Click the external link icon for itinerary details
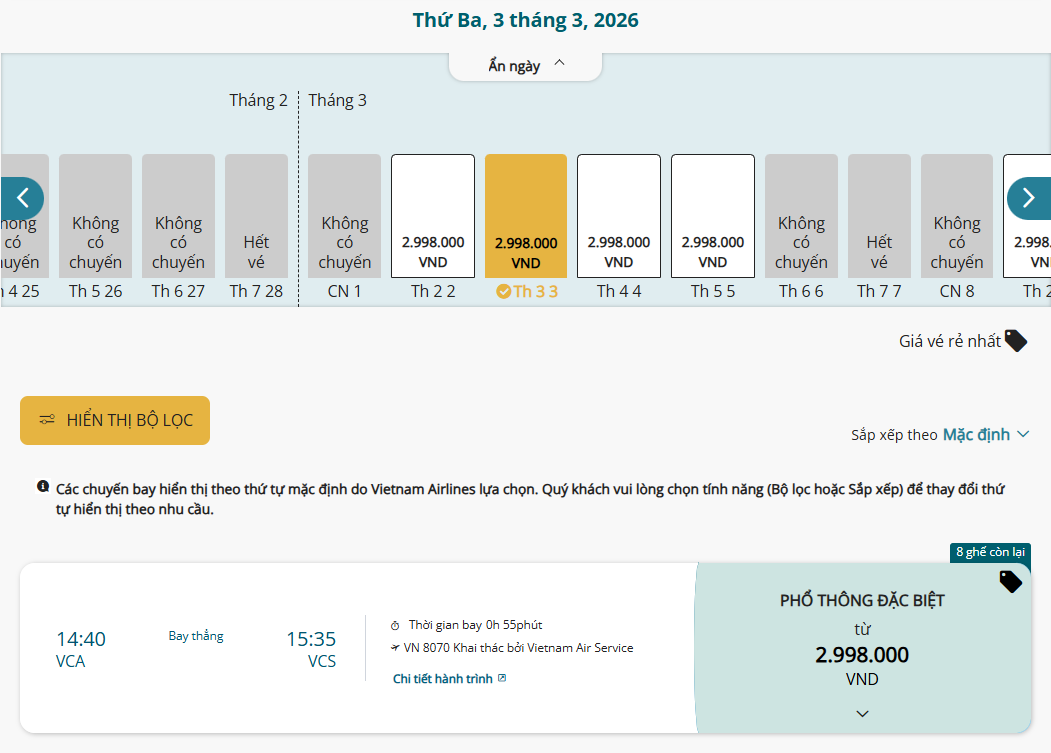Image resolution: width=1051 pixels, height=753 pixels. (502, 679)
